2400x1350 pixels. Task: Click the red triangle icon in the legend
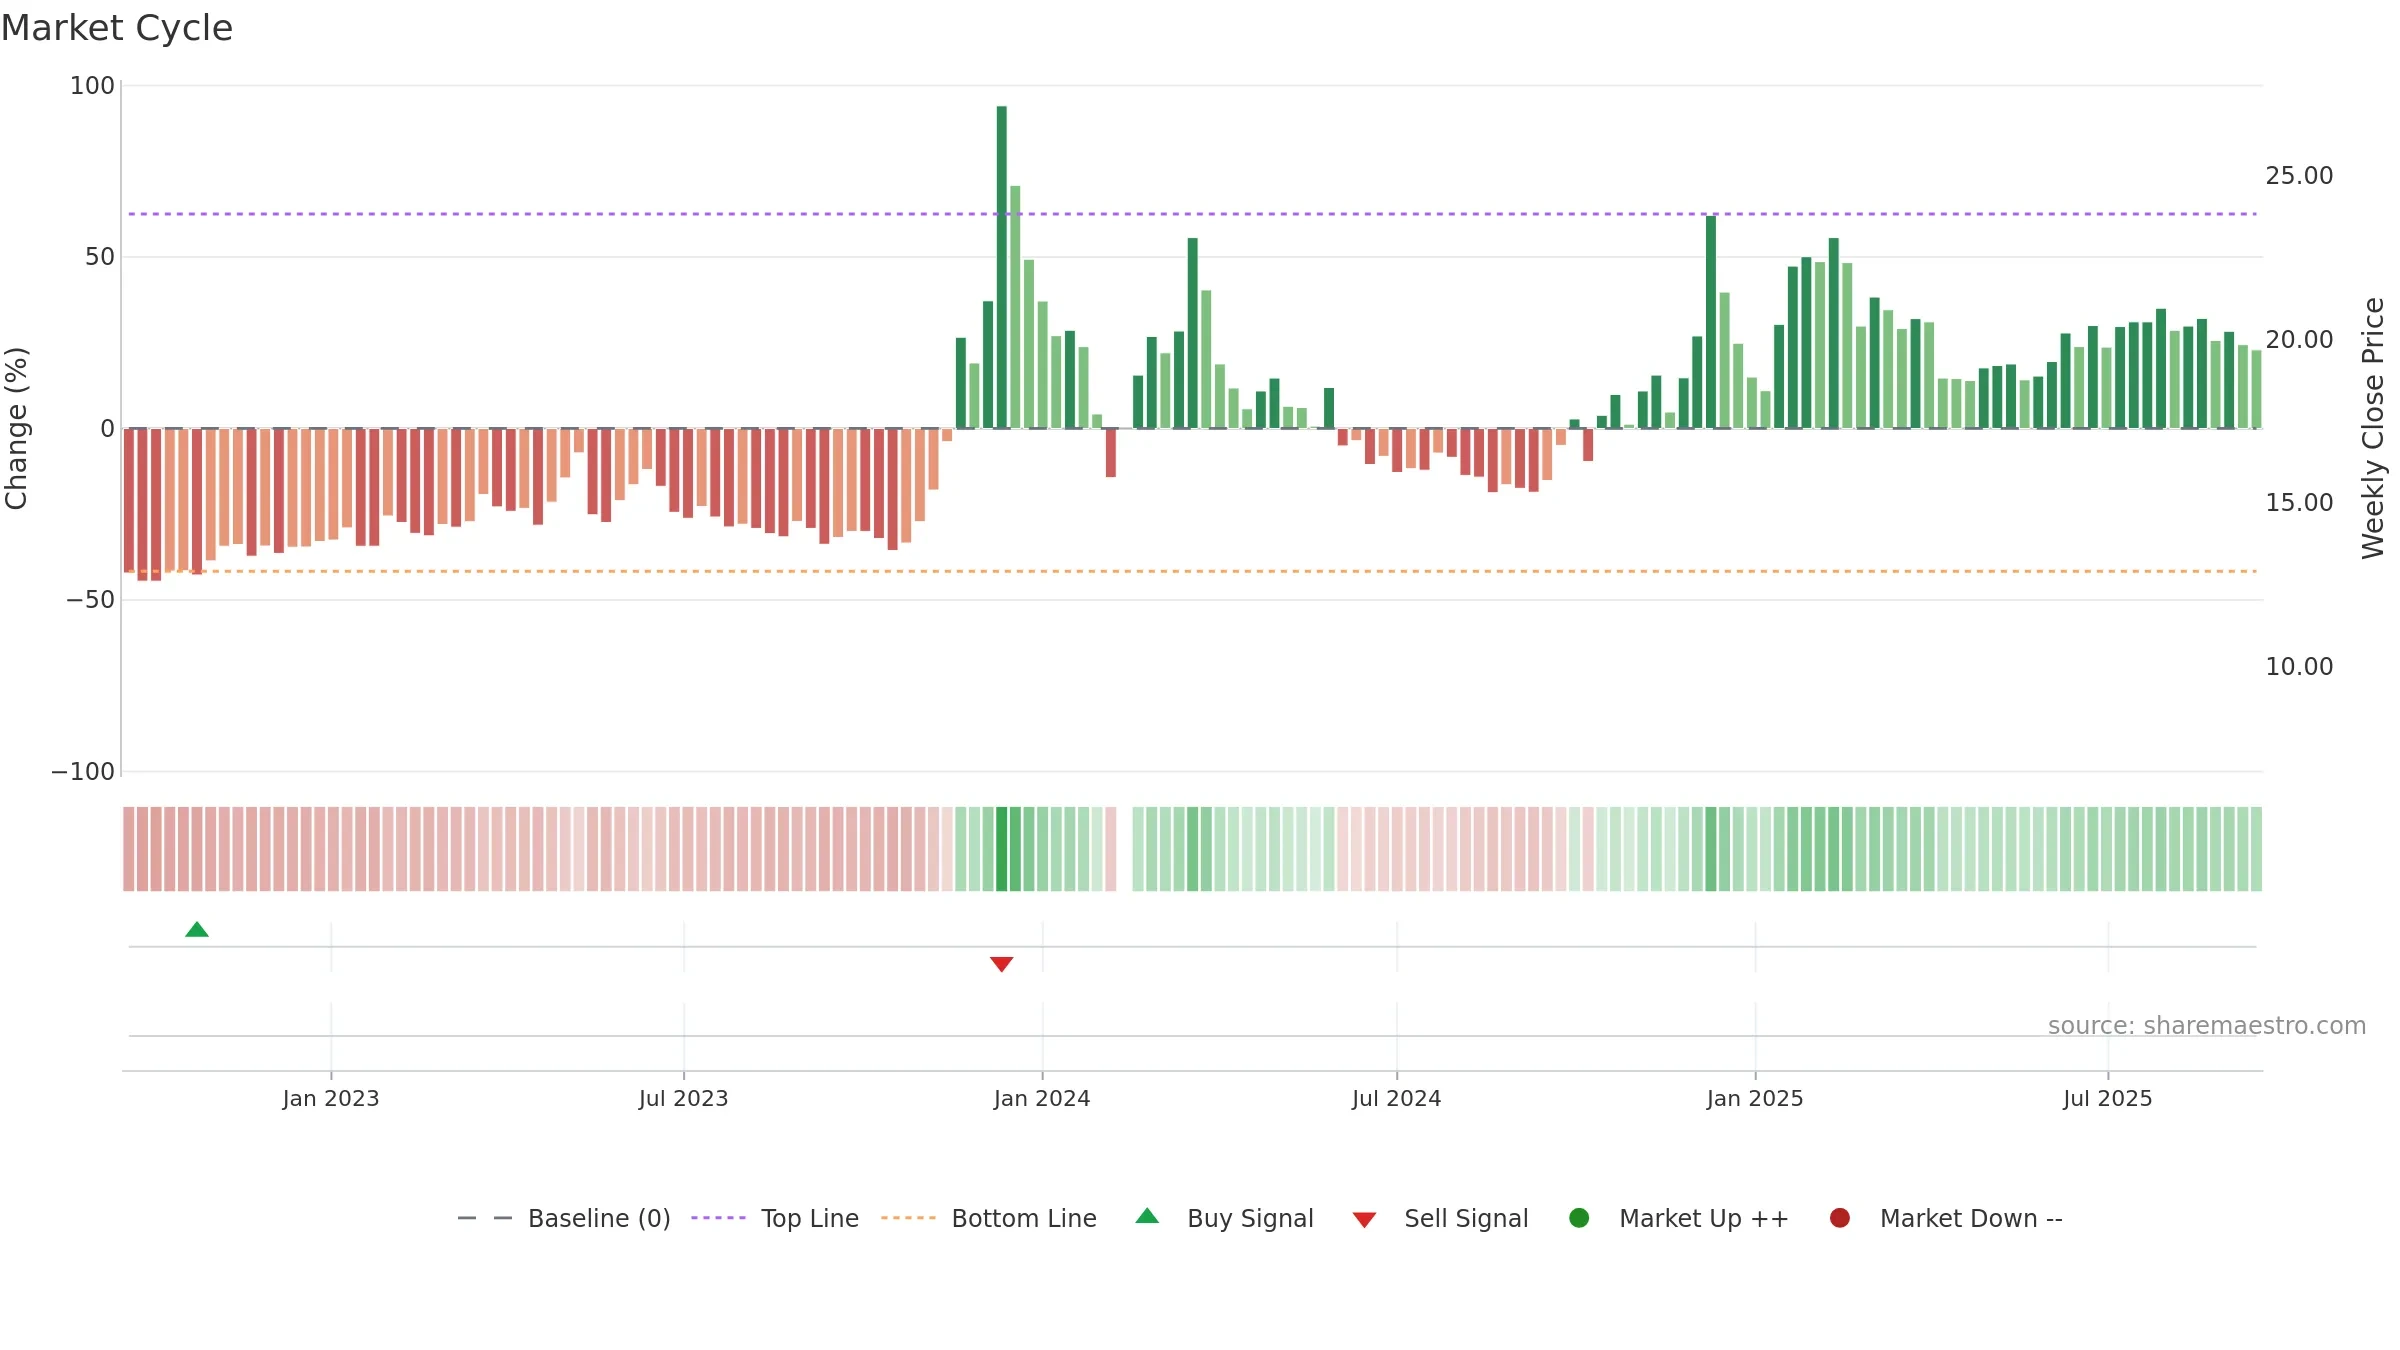point(1365,1220)
